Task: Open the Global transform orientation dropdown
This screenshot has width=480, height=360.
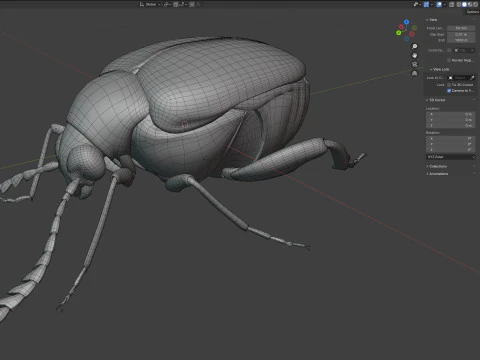Action: [150, 5]
